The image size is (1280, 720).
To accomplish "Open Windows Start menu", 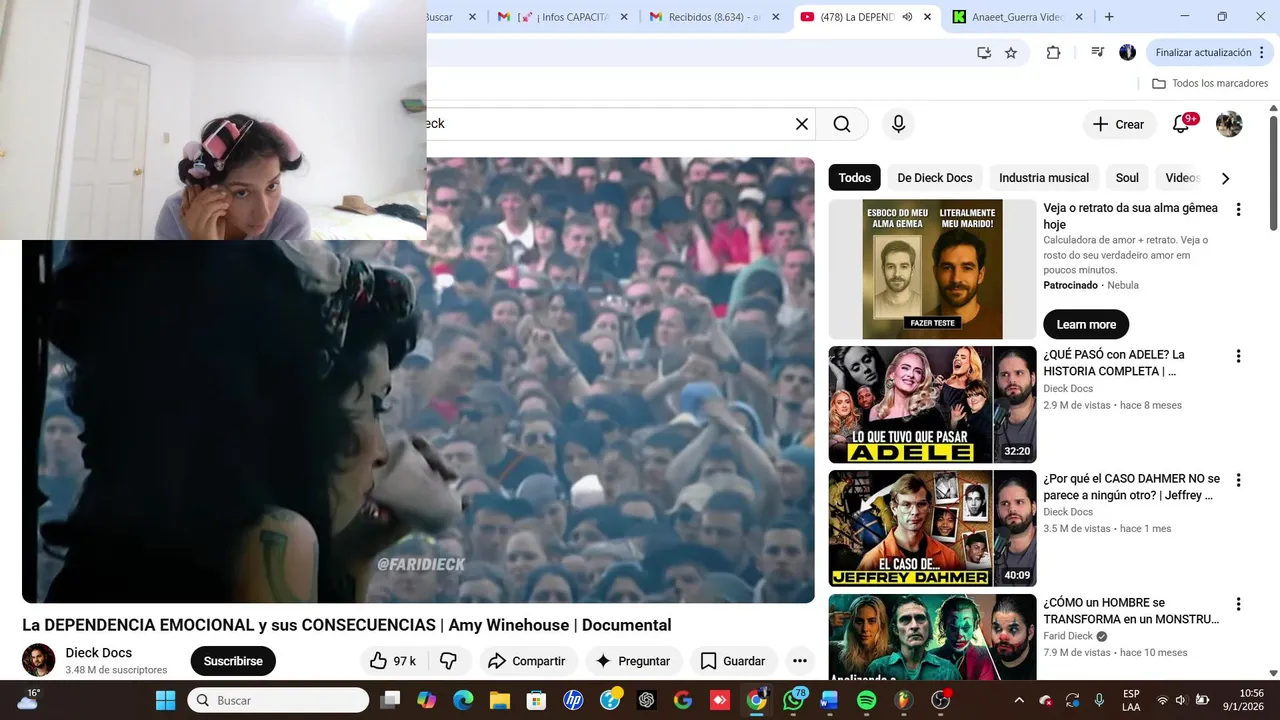I will click(165, 700).
